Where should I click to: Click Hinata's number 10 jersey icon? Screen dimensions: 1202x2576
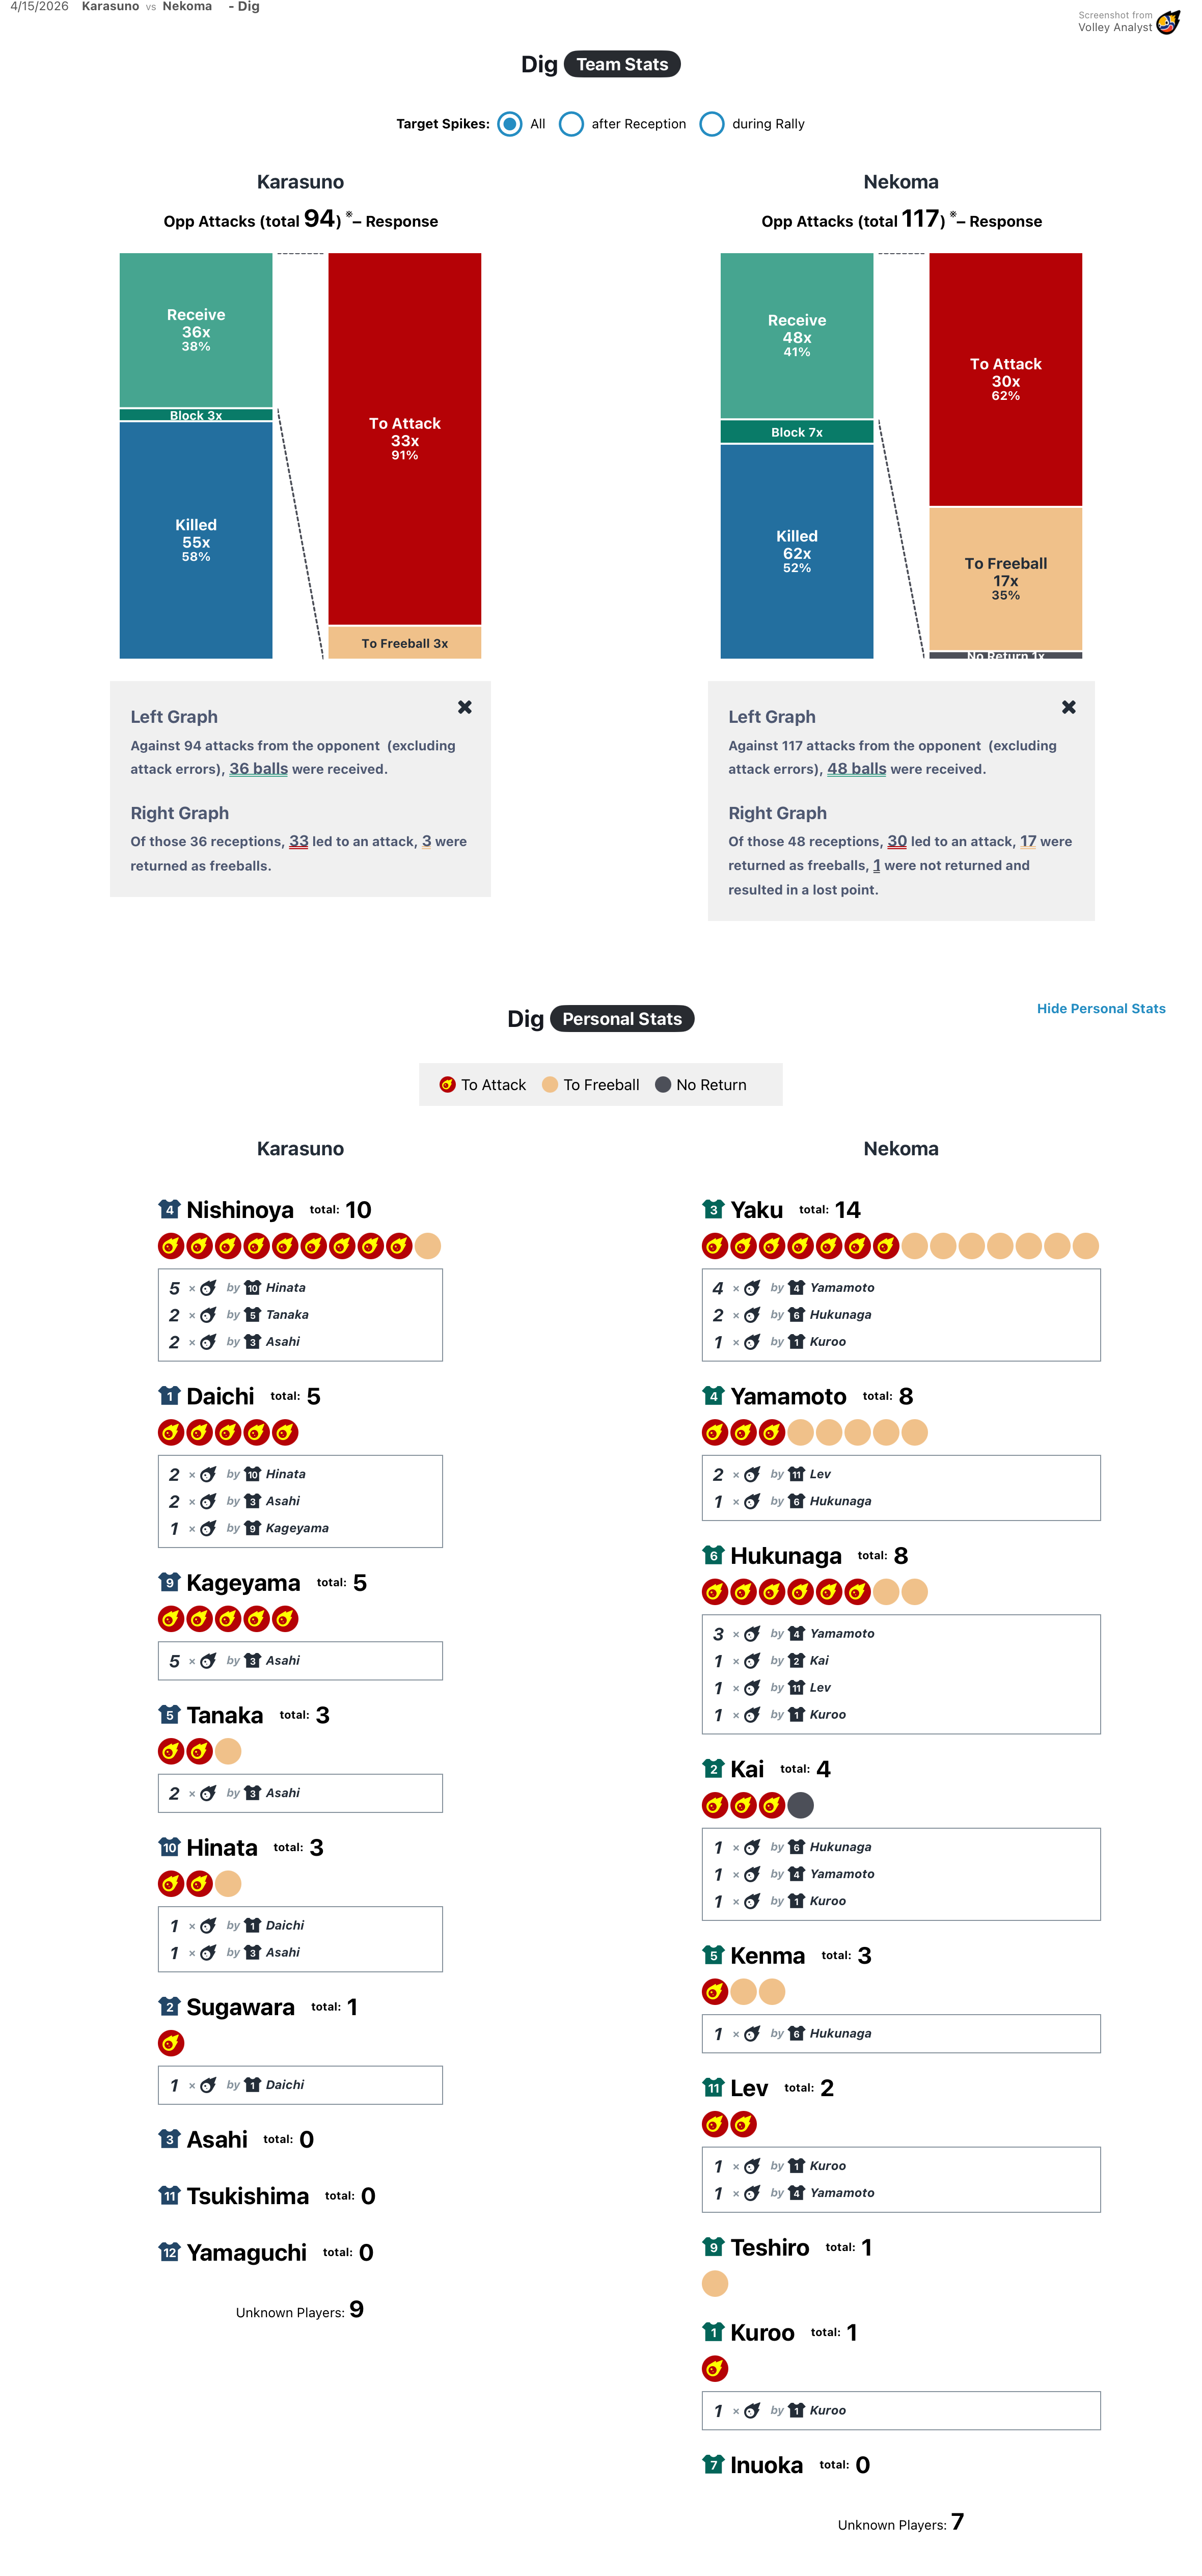tap(169, 1847)
